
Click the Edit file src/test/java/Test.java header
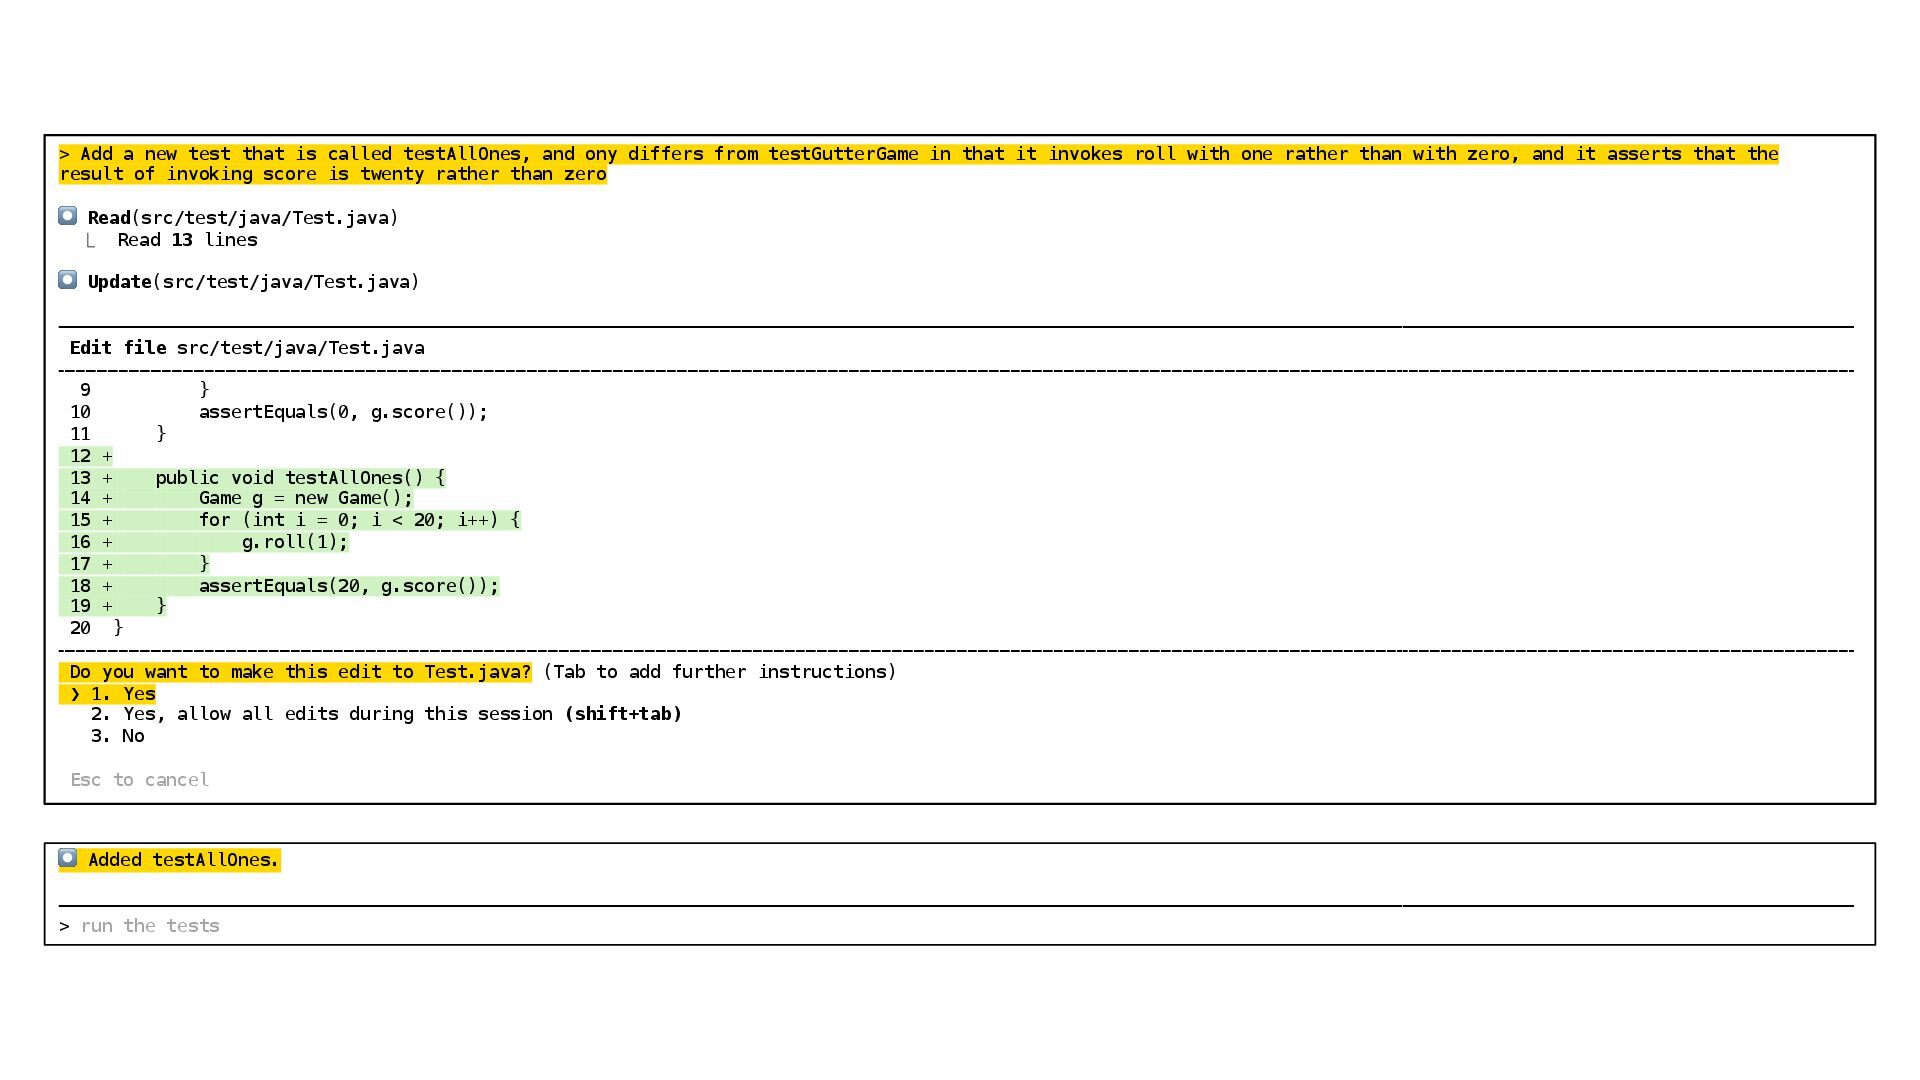[x=247, y=348]
